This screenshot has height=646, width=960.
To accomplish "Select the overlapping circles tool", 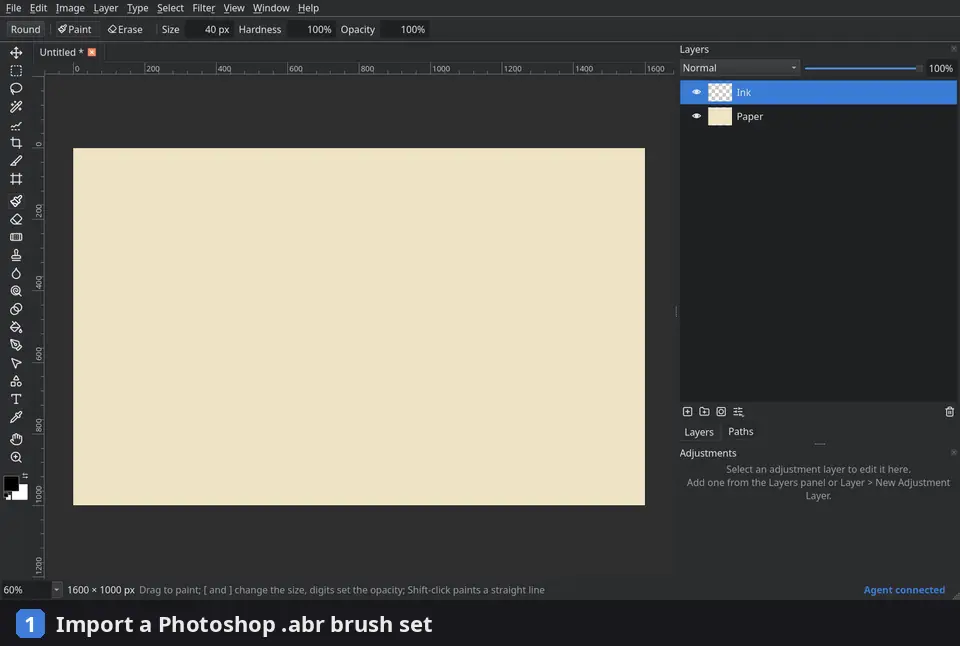I will (16, 309).
